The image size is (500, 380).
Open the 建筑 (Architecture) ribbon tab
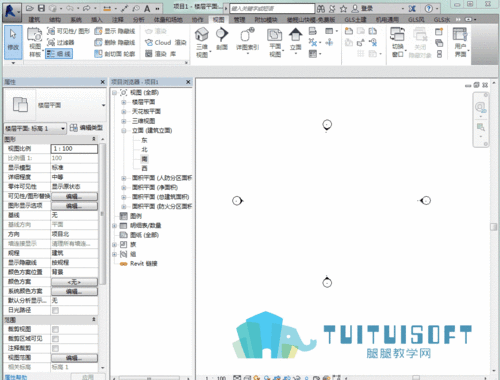tap(34, 20)
